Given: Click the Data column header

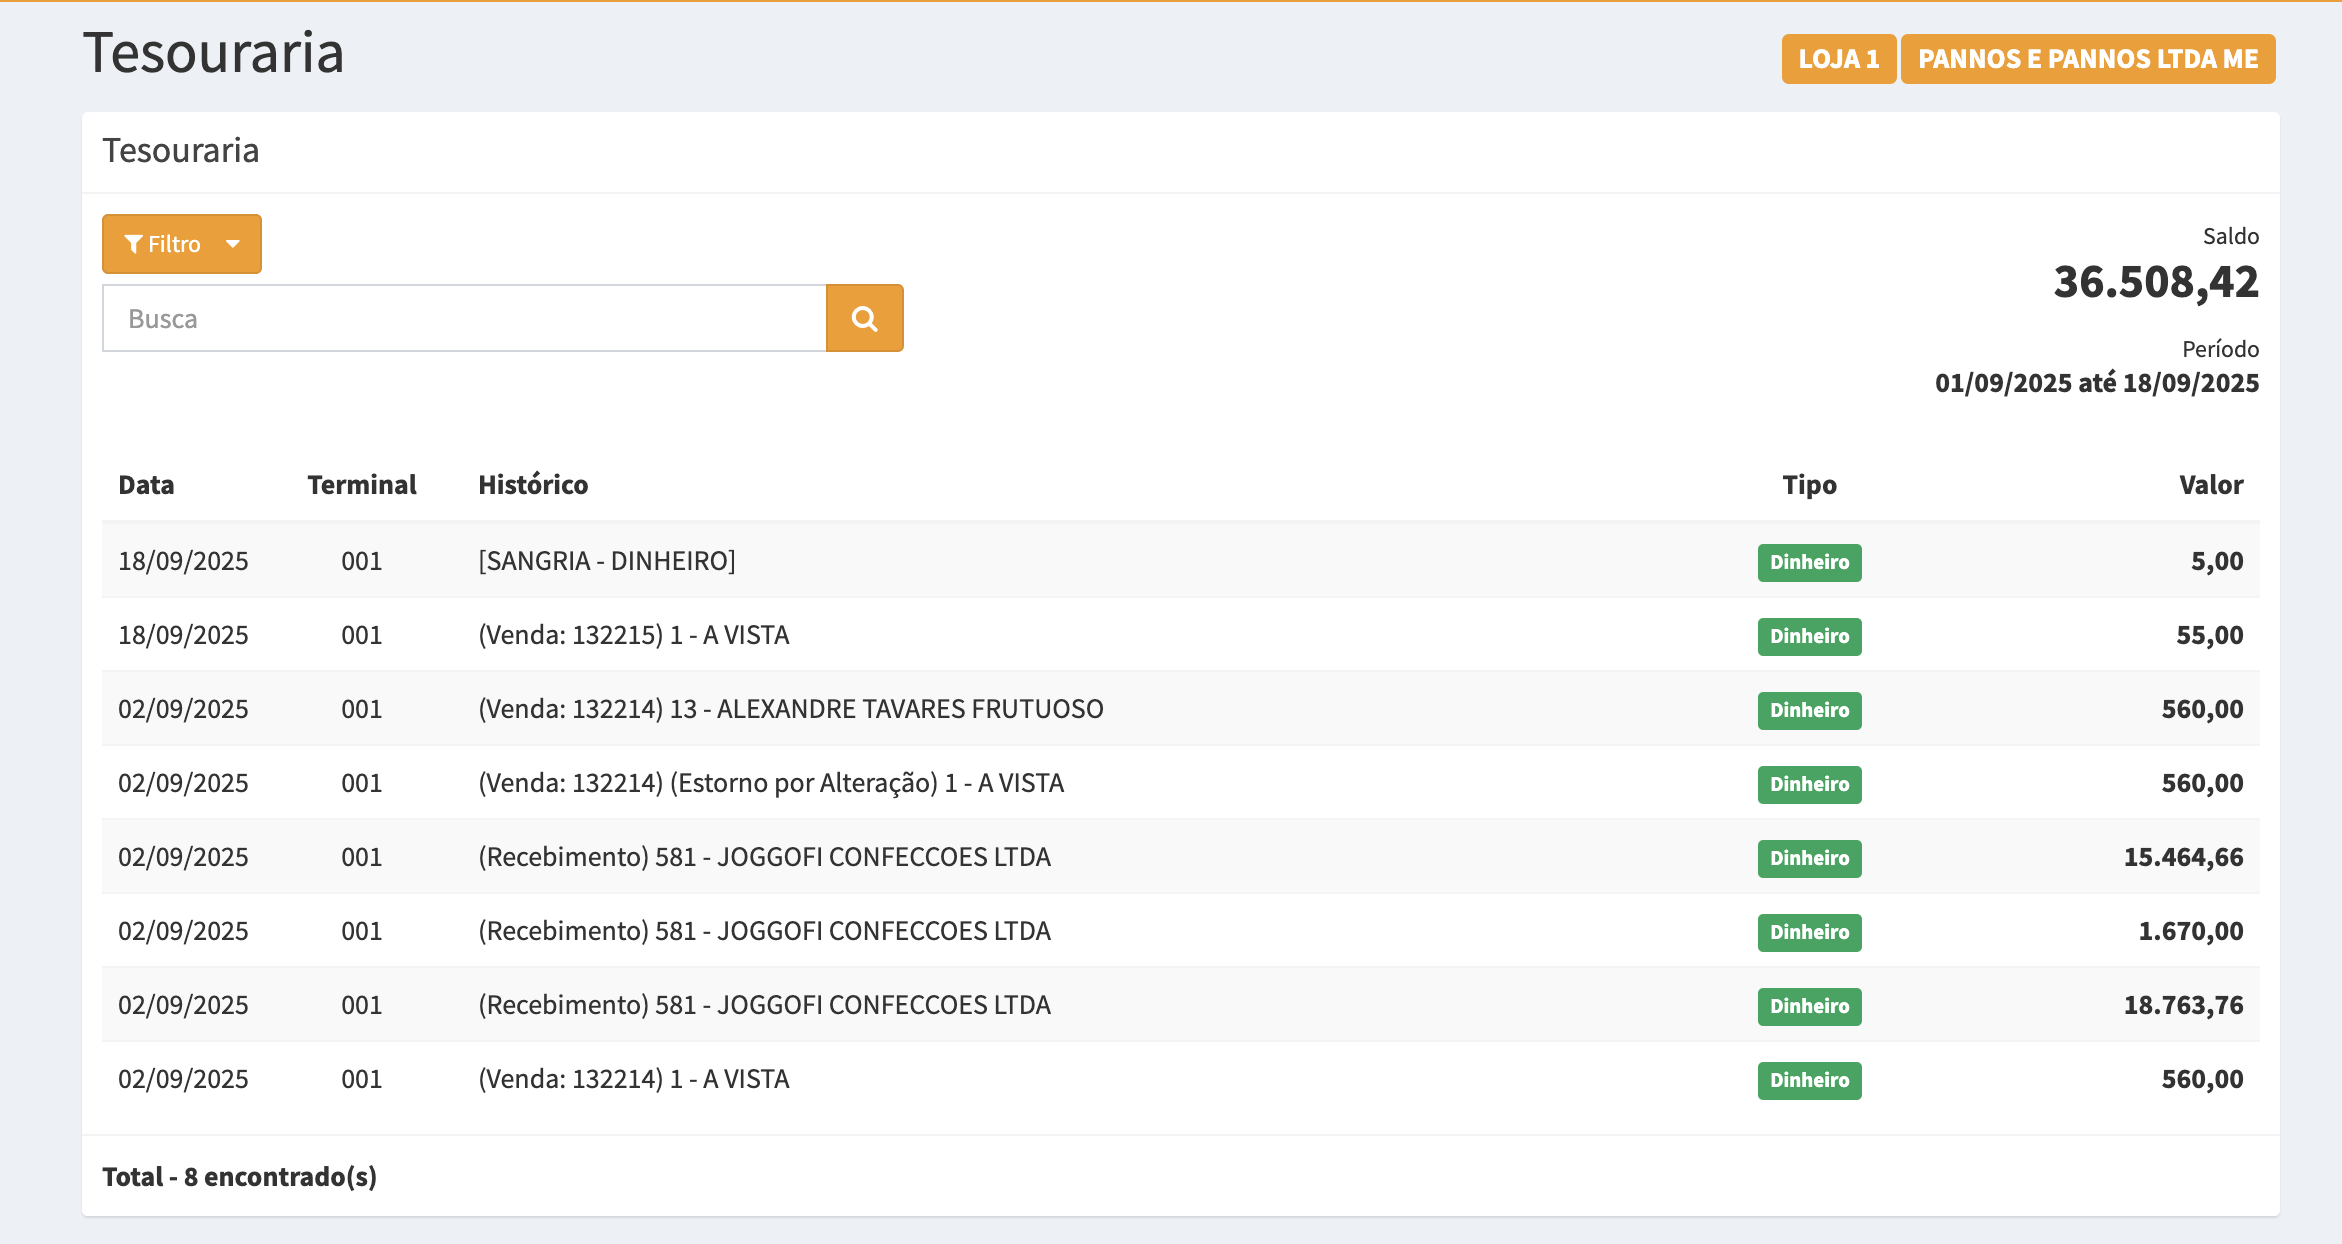Looking at the screenshot, I should (146, 485).
